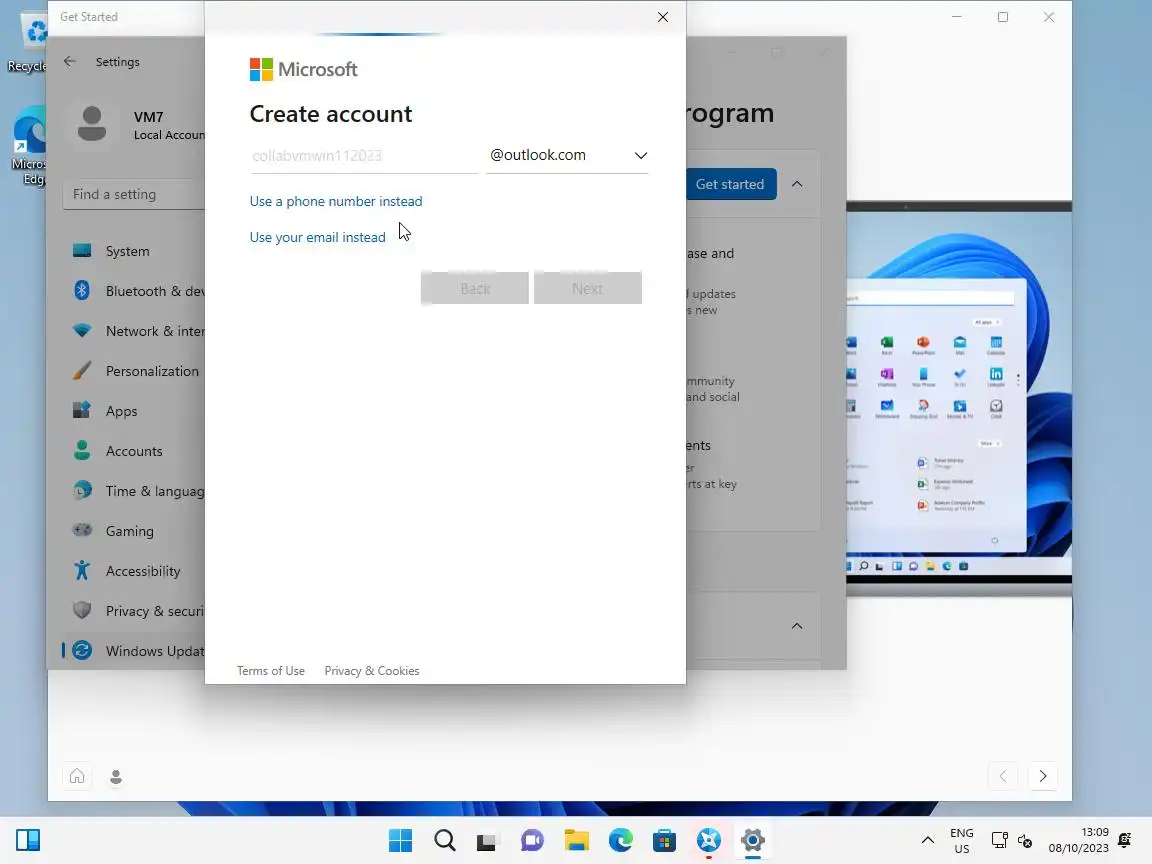Open Windows Update category

tap(134, 651)
